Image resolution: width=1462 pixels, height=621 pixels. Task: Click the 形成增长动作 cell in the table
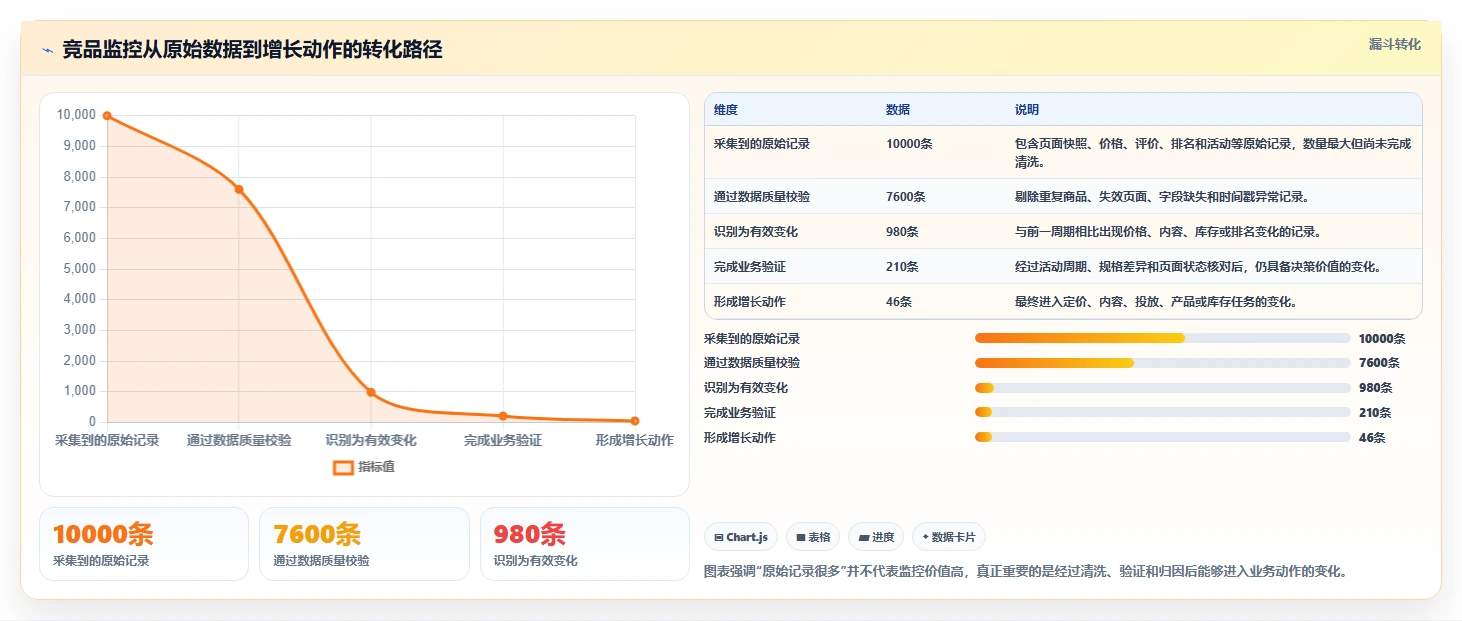click(x=750, y=302)
